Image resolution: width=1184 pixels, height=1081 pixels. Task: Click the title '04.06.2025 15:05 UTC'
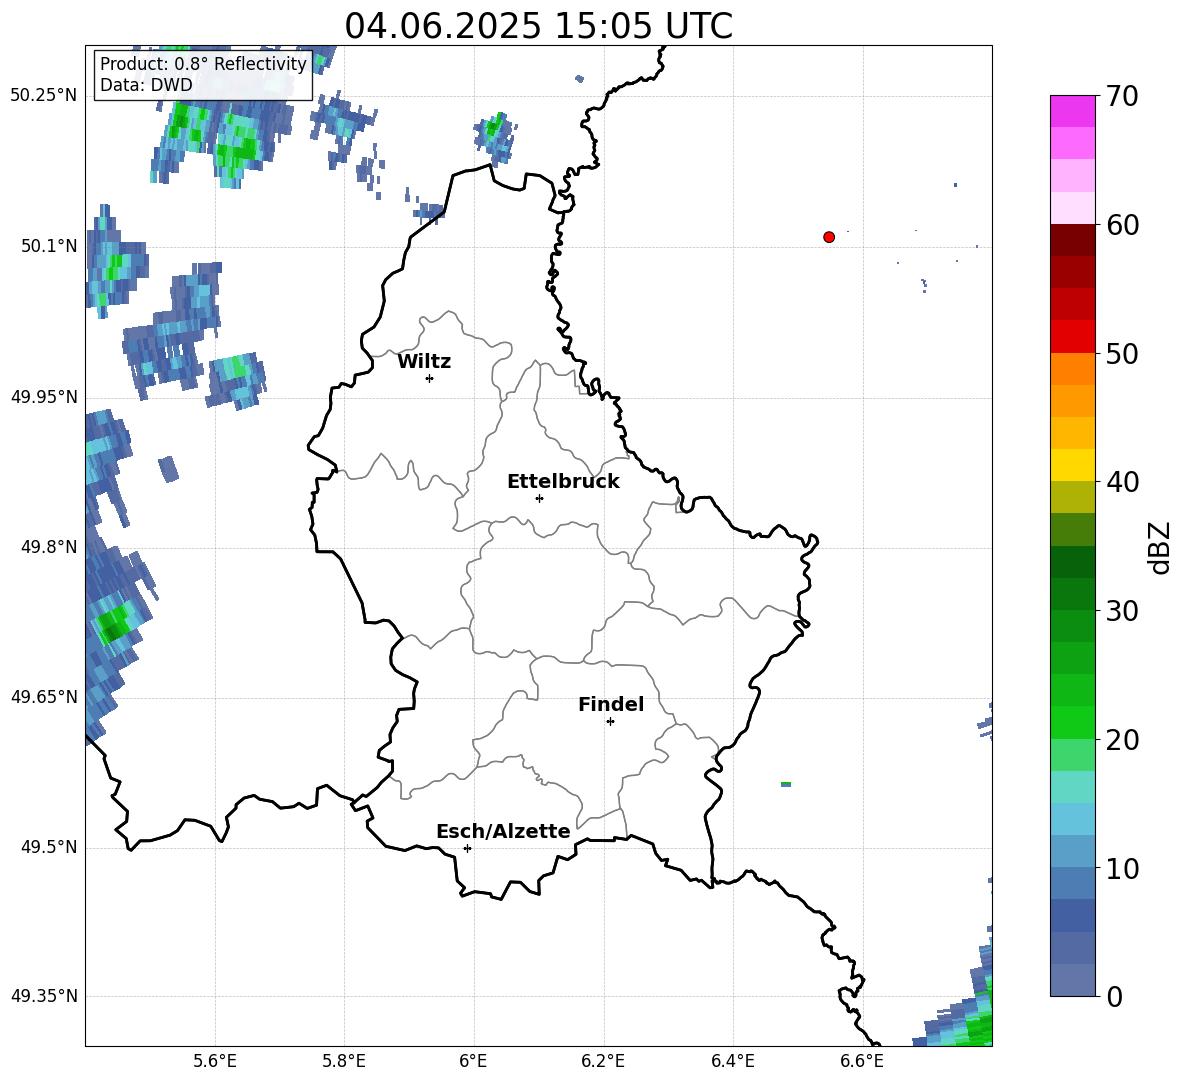coord(538,26)
